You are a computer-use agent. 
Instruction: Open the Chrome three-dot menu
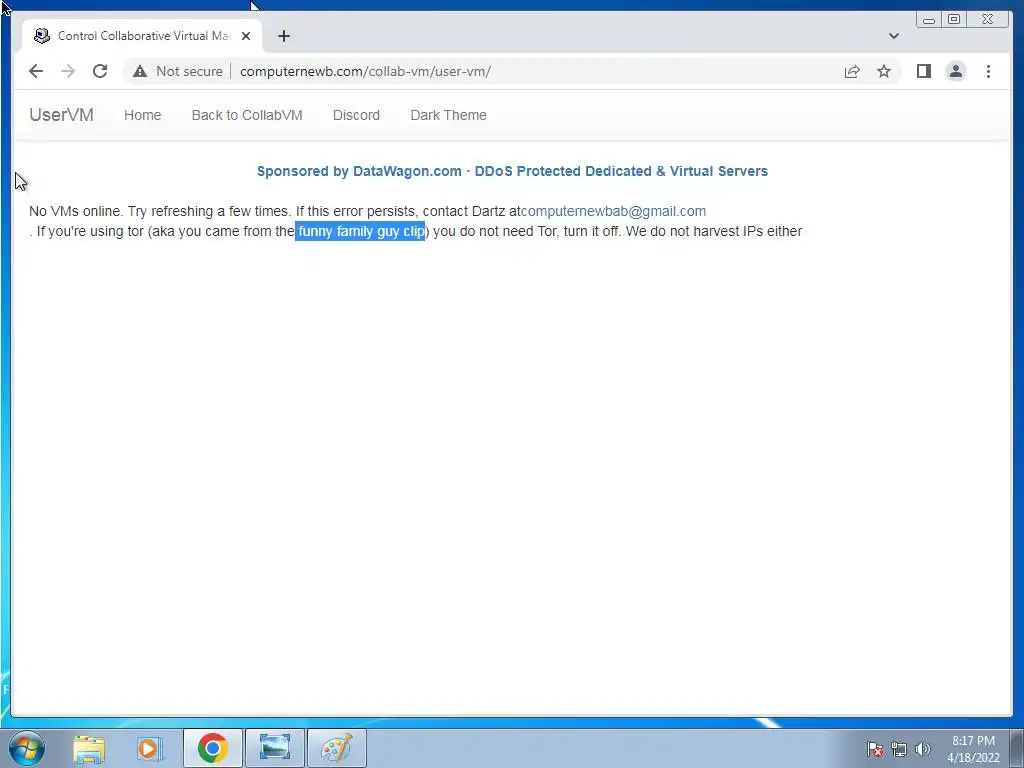[x=988, y=71]
